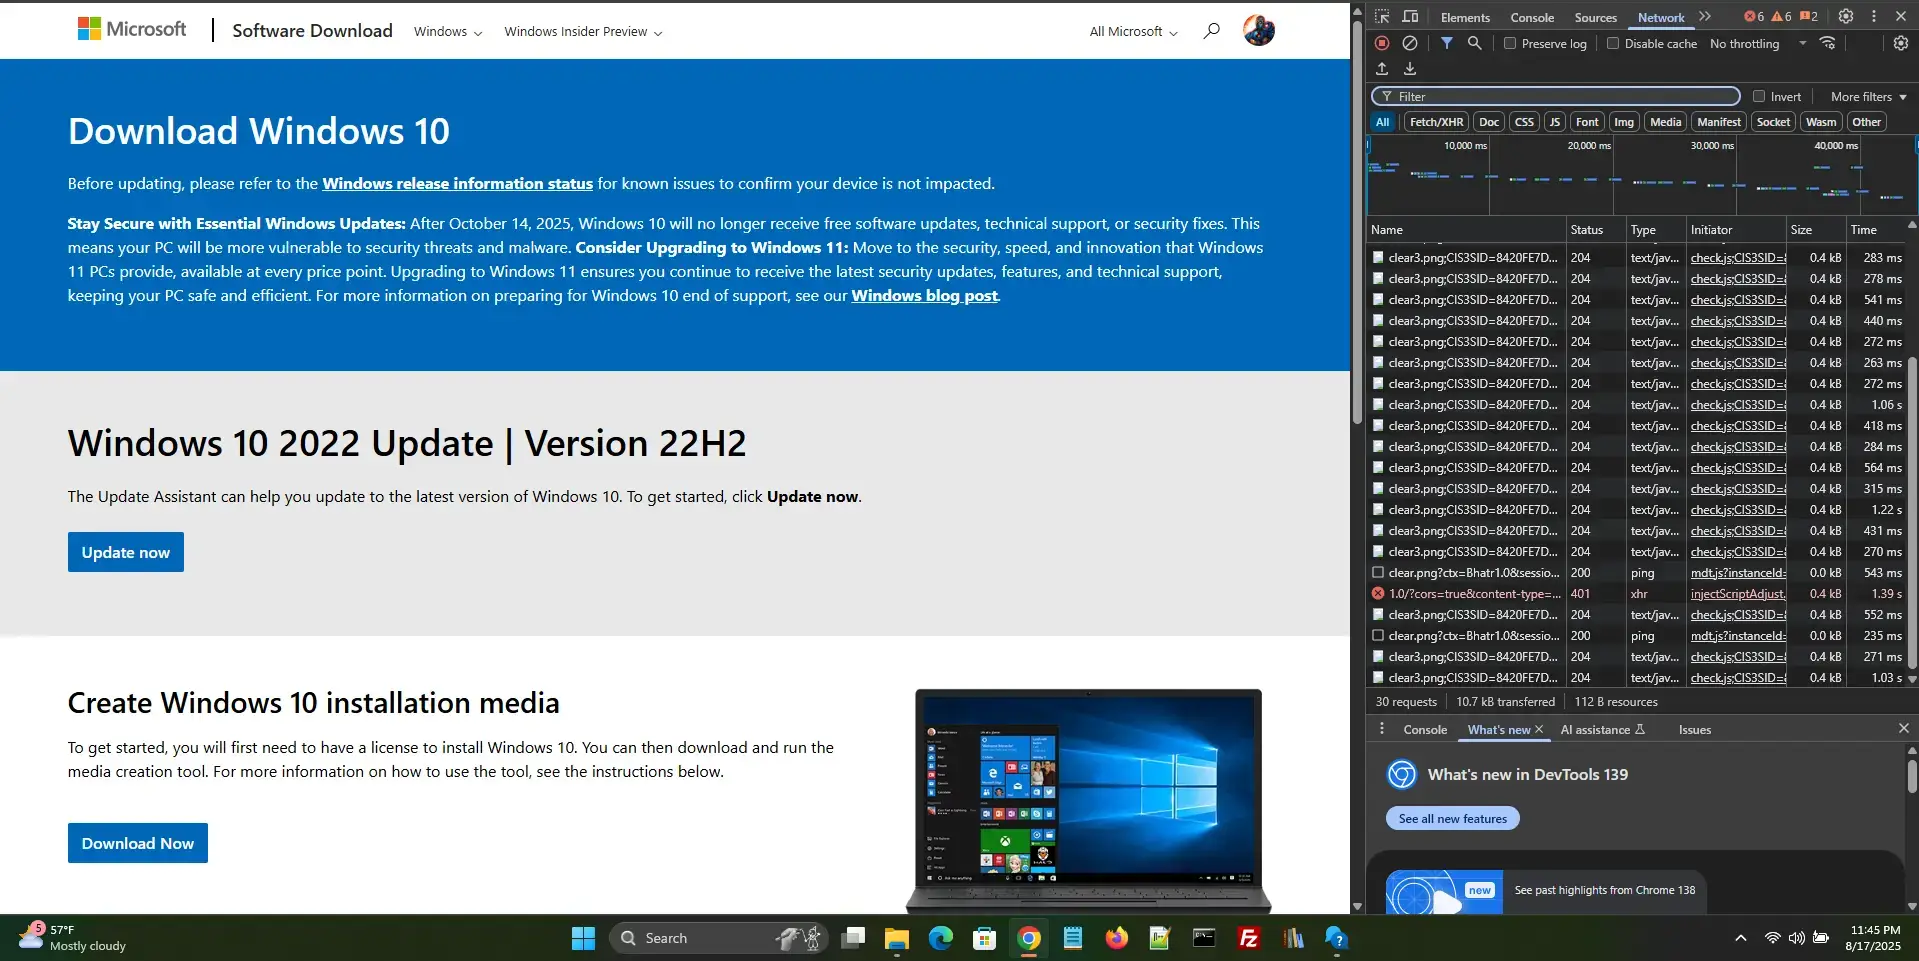Select the failed 401 xhr request row

click(x=1637, y=593)
